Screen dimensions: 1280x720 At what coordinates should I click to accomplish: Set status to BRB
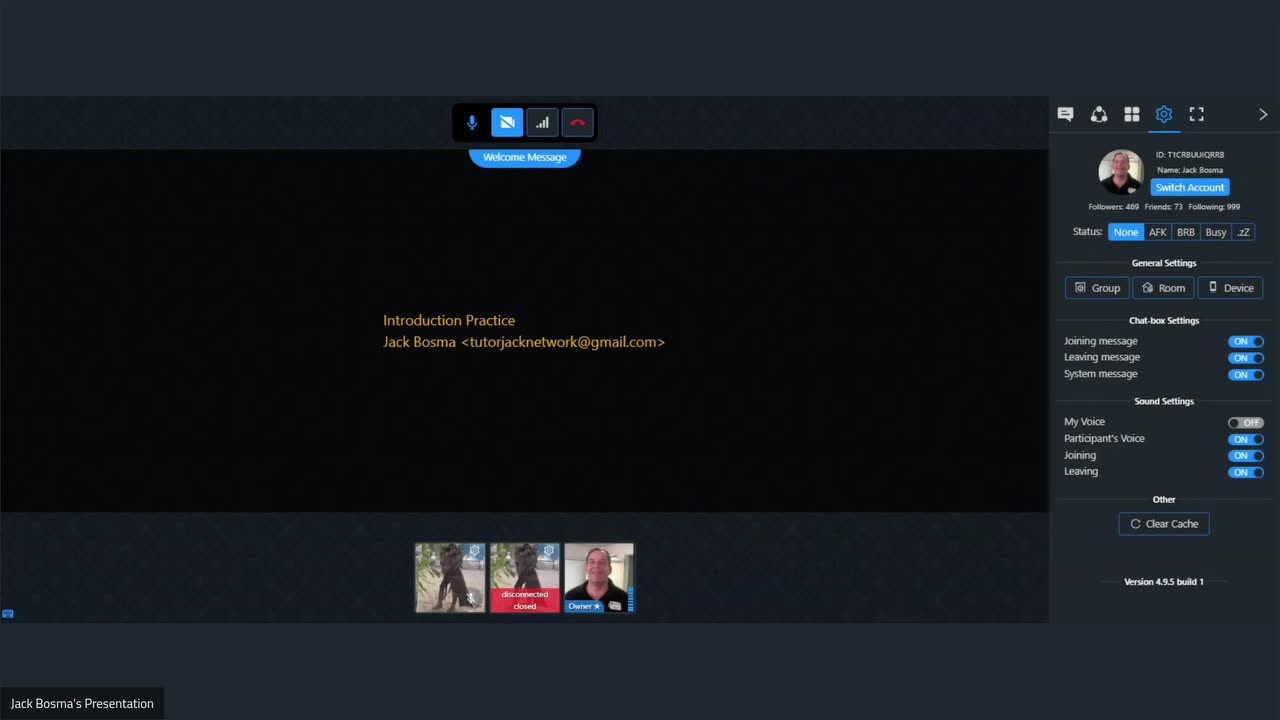click(x=1186, y=232)
